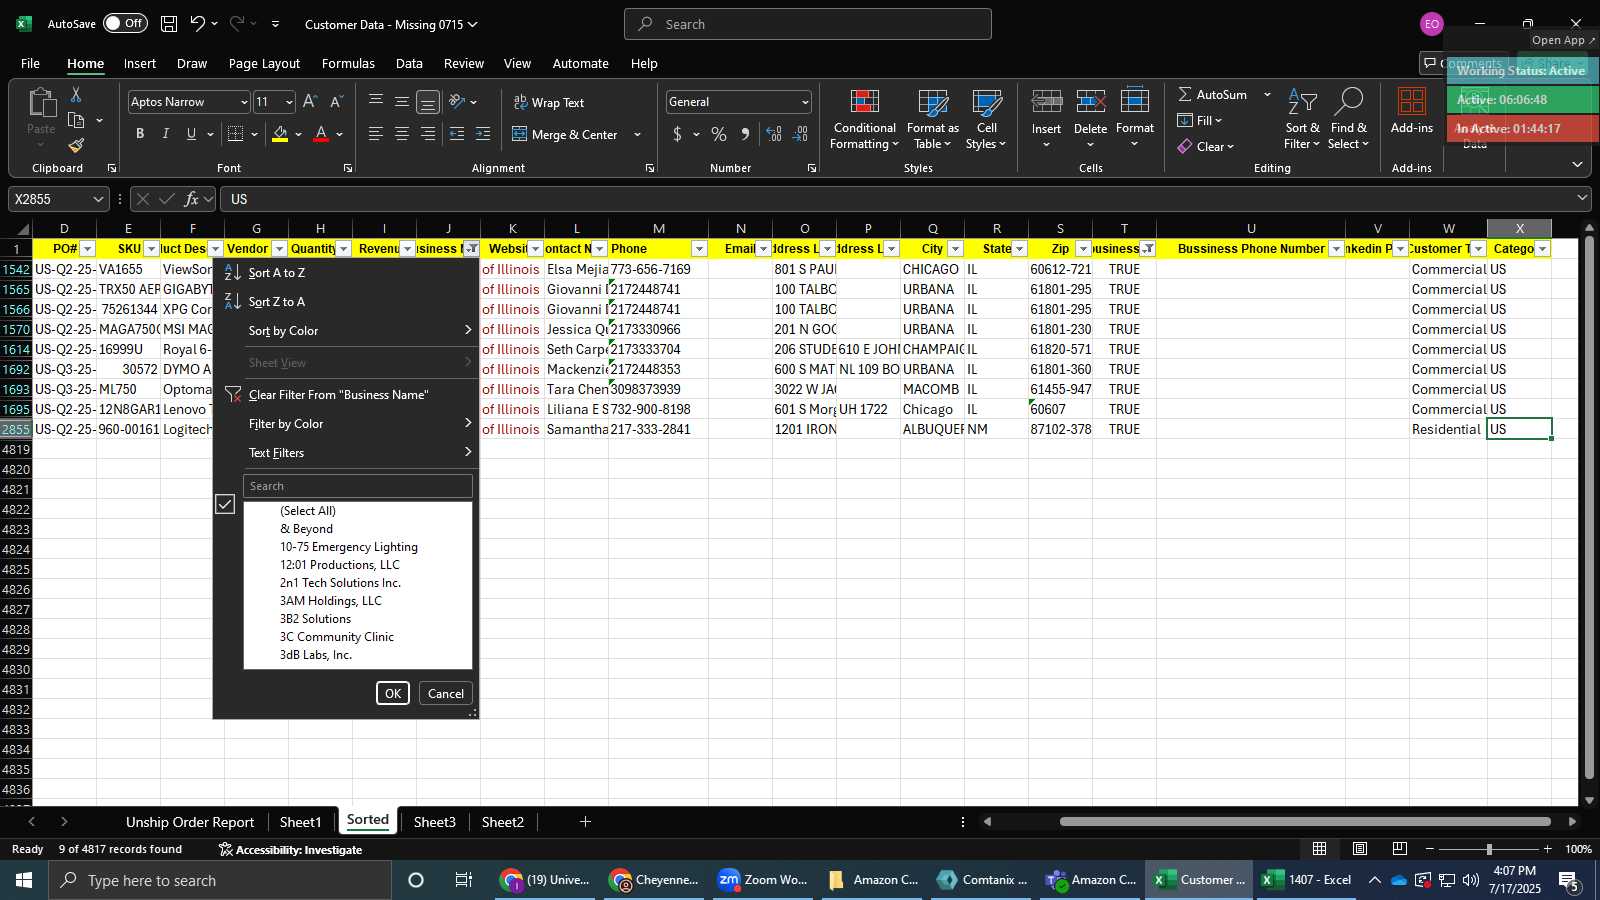The image size is (1600, 900).
Task: Check '3C Community Clinic' filter item
Action: tap(337, 637)
